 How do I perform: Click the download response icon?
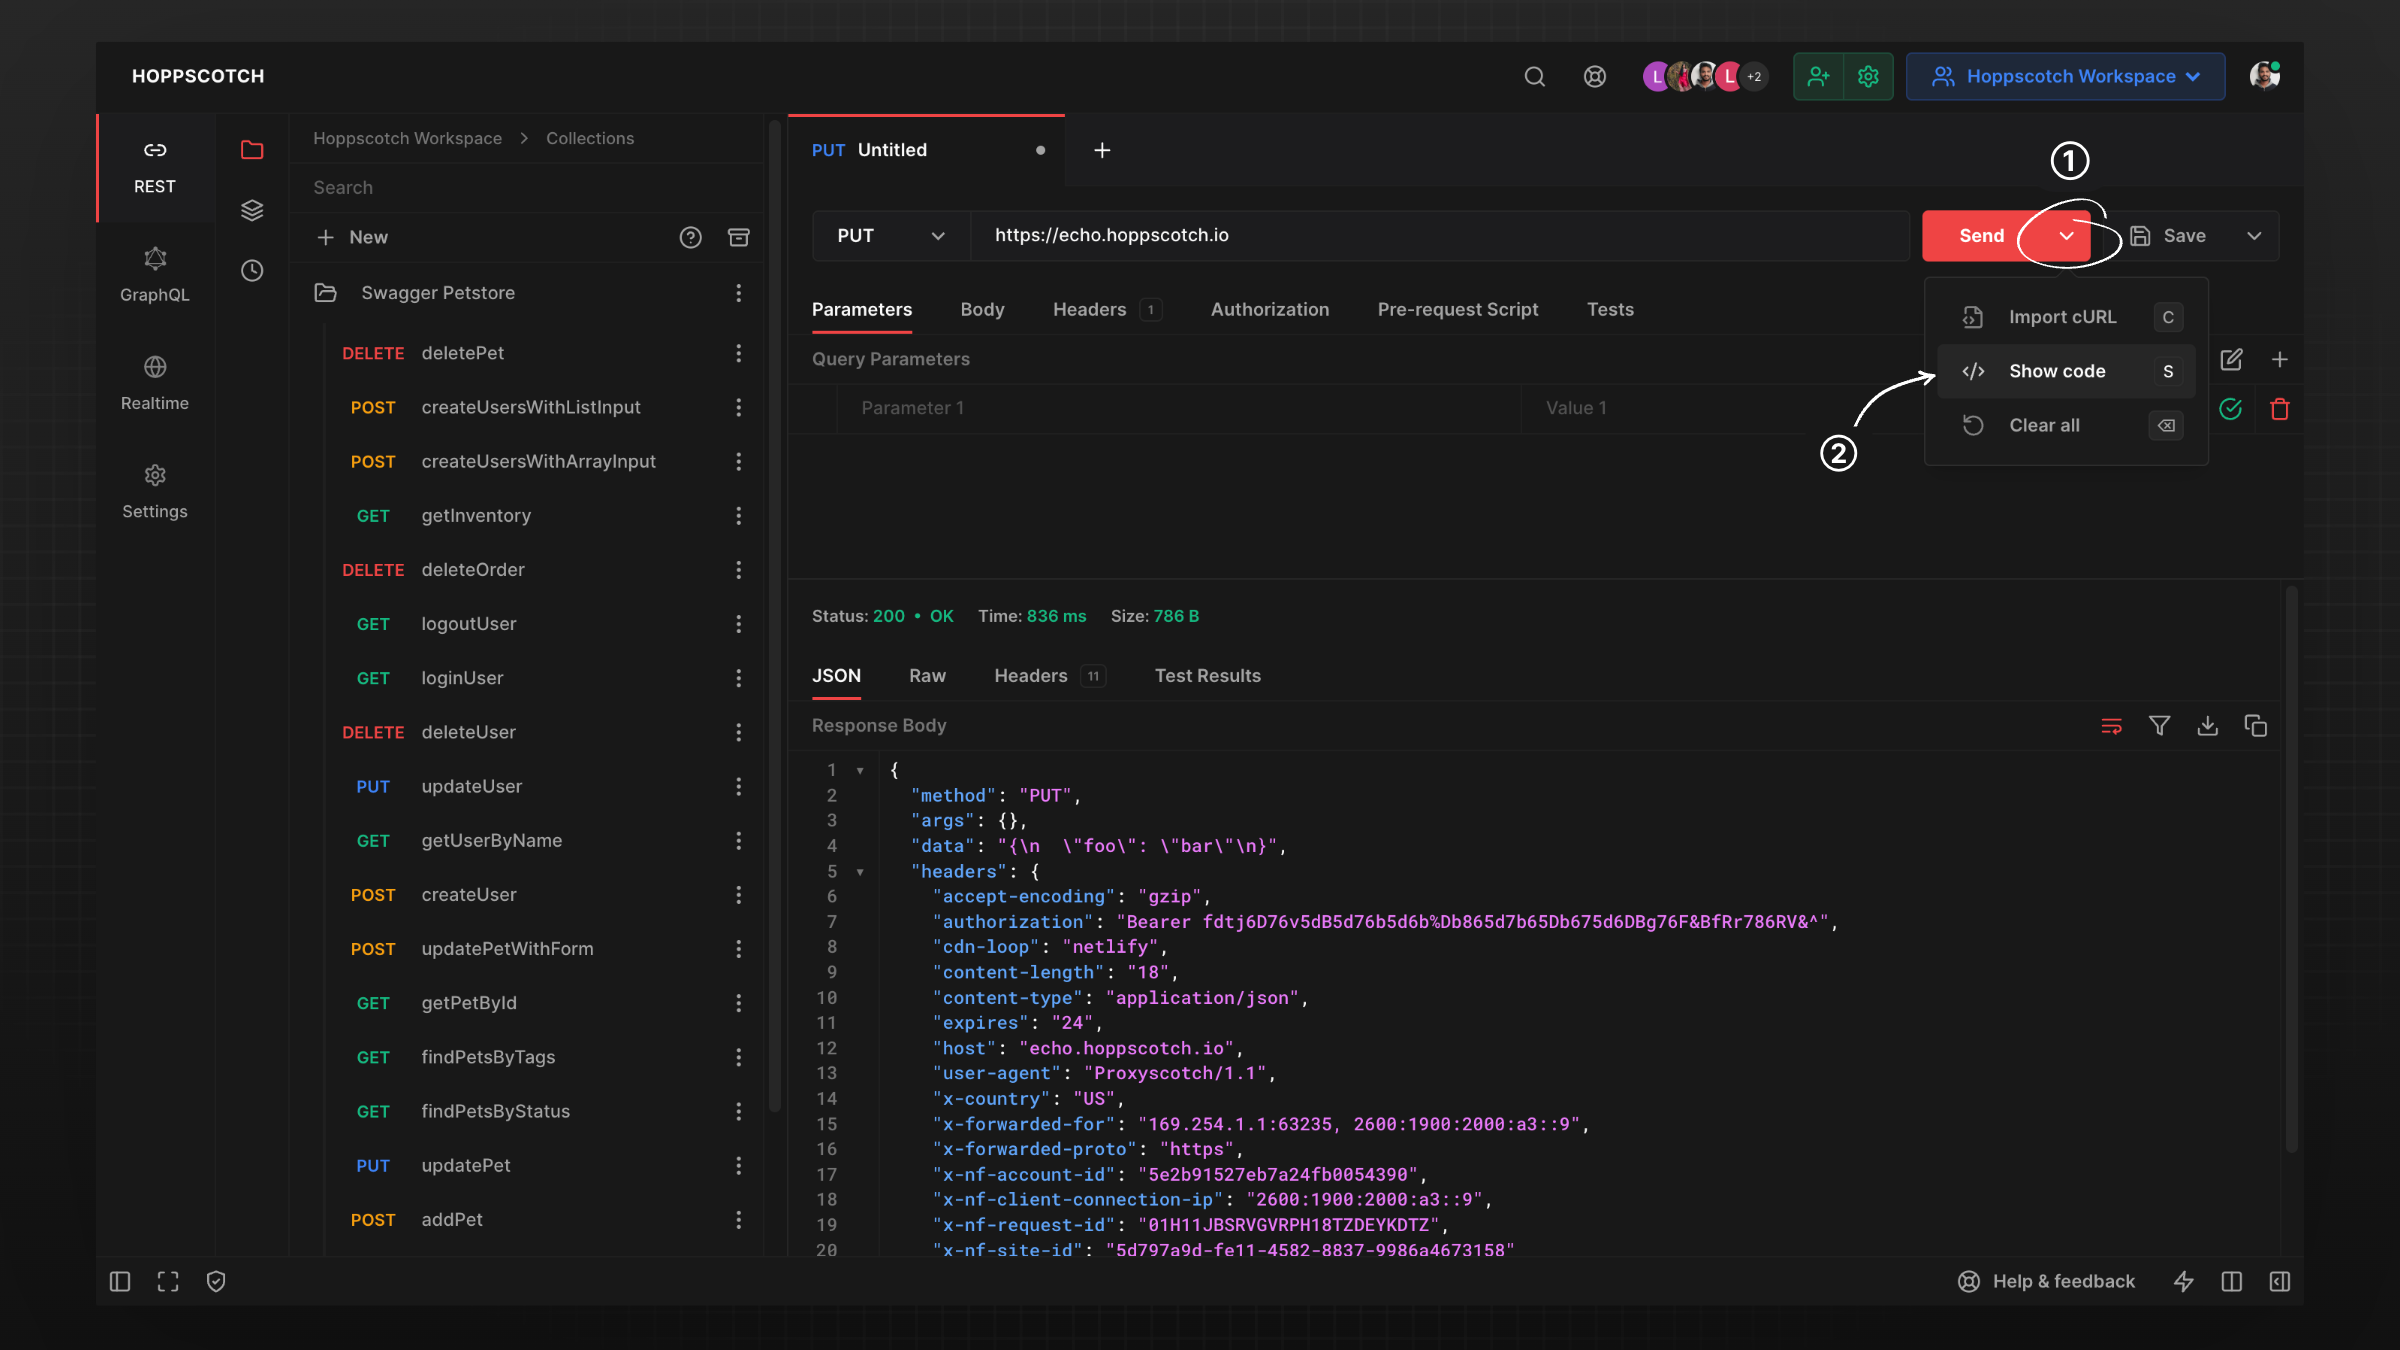(x=2207, y=726)
